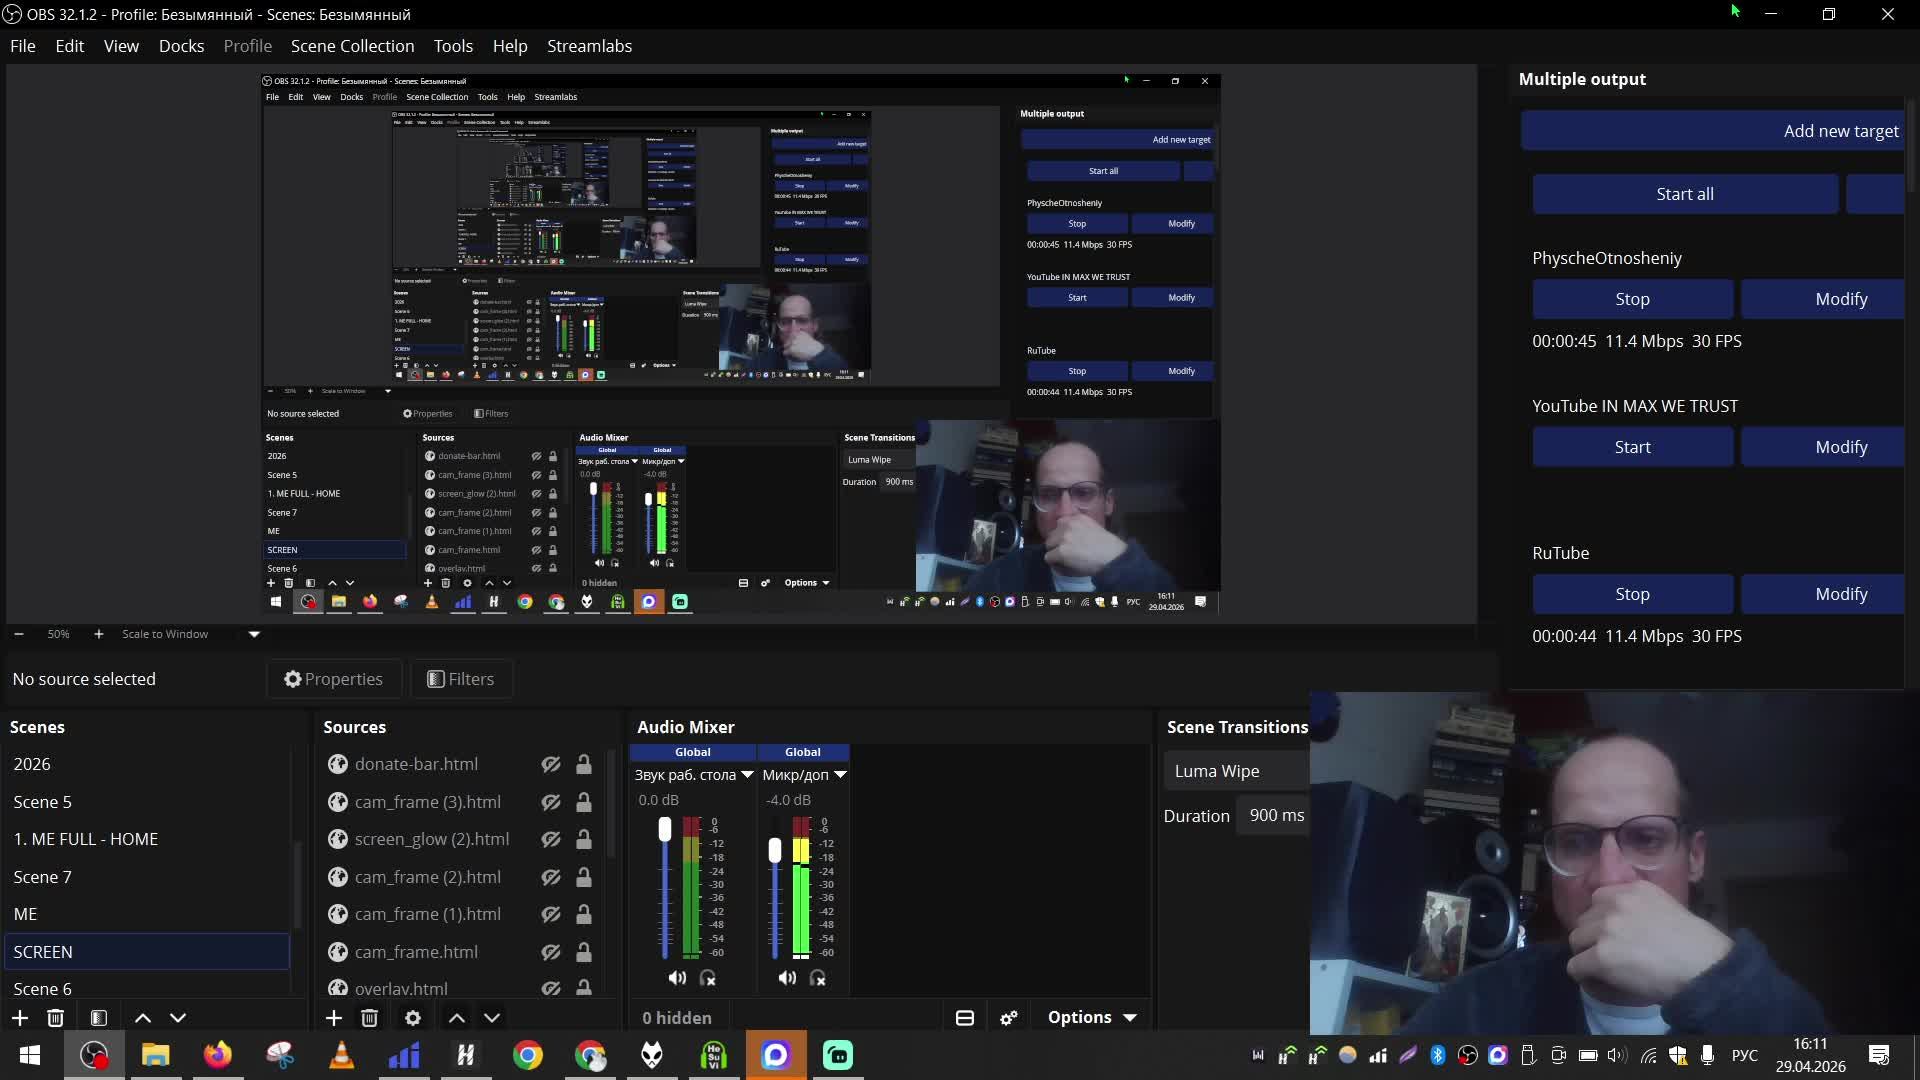Expand the Scale to Window dropdown
The image size is (1920, 1080).
point(254,634)
